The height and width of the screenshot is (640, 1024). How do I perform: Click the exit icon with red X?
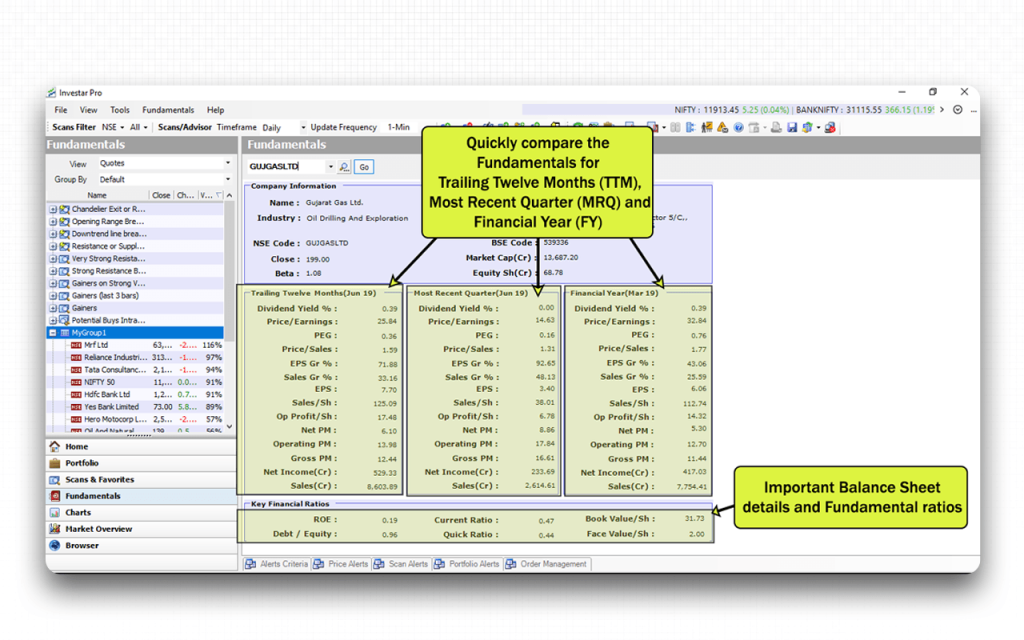[x=830, y=127]
